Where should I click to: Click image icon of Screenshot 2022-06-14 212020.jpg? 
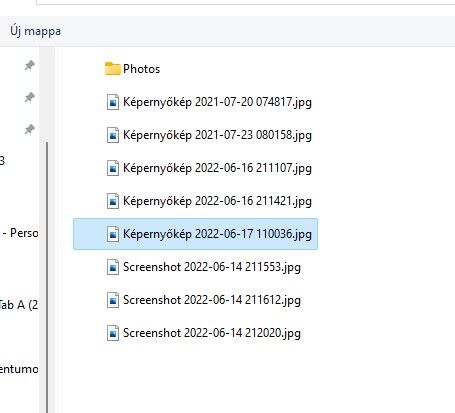tap(113, 333)
